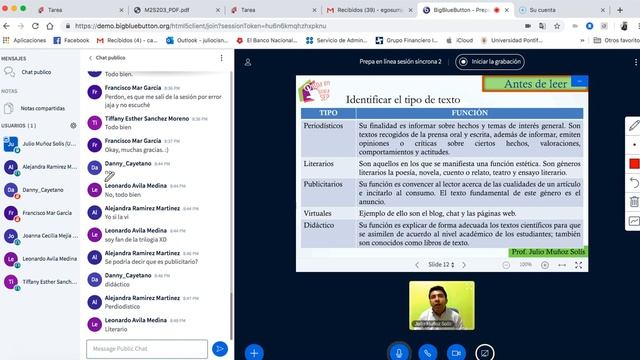This screenshot has width=640, height=360.
Task: Go back in browser history
Action: (7, 26)
